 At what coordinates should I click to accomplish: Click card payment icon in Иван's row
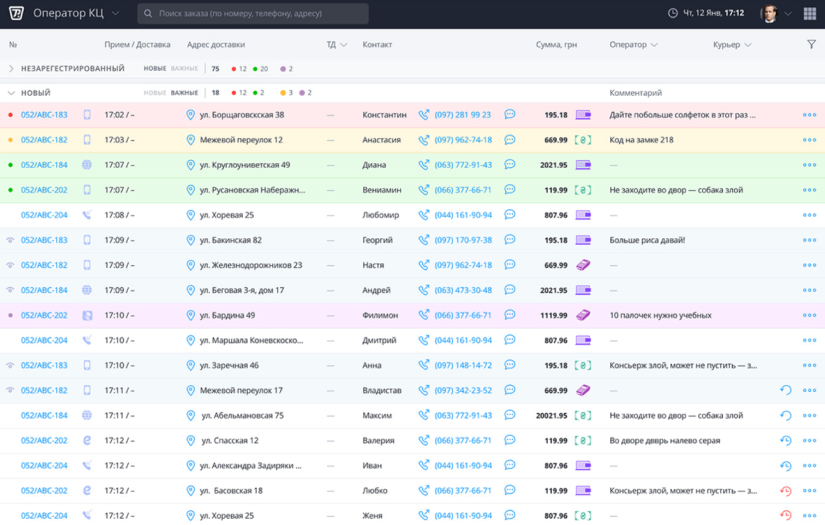click(x=583, y=466)
